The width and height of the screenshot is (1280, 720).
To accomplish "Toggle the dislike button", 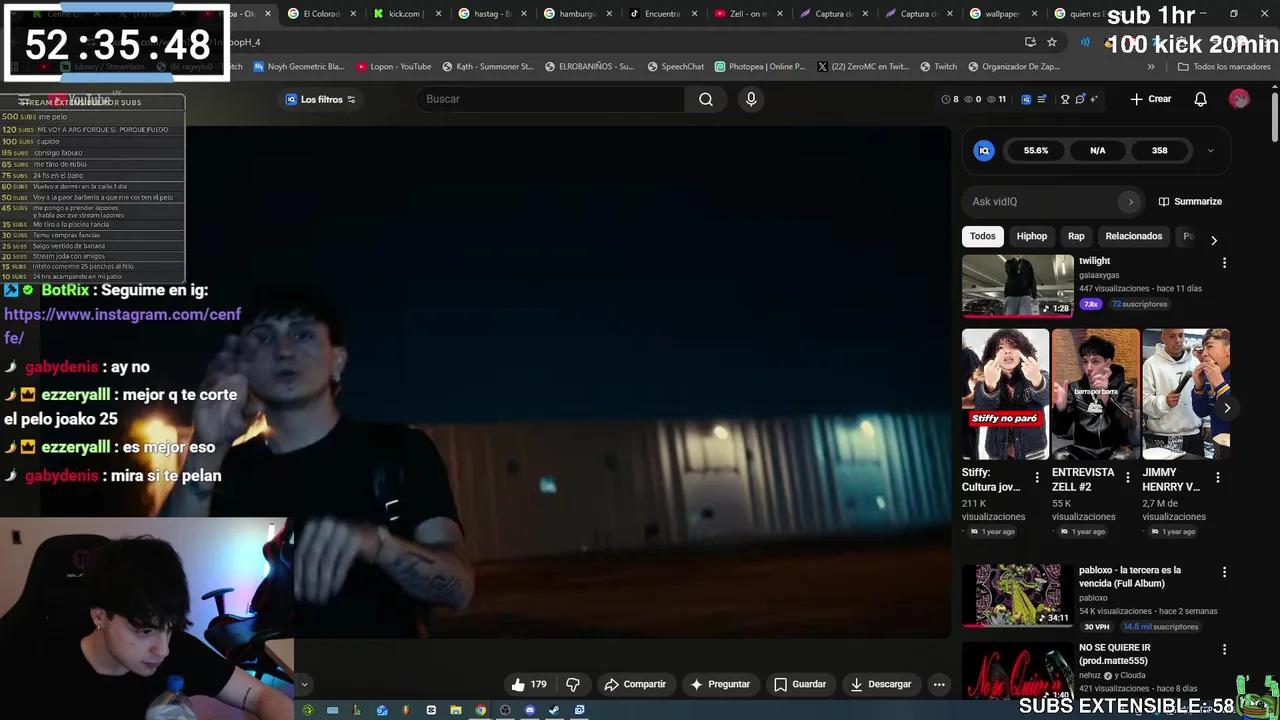I will click(572, 684).
